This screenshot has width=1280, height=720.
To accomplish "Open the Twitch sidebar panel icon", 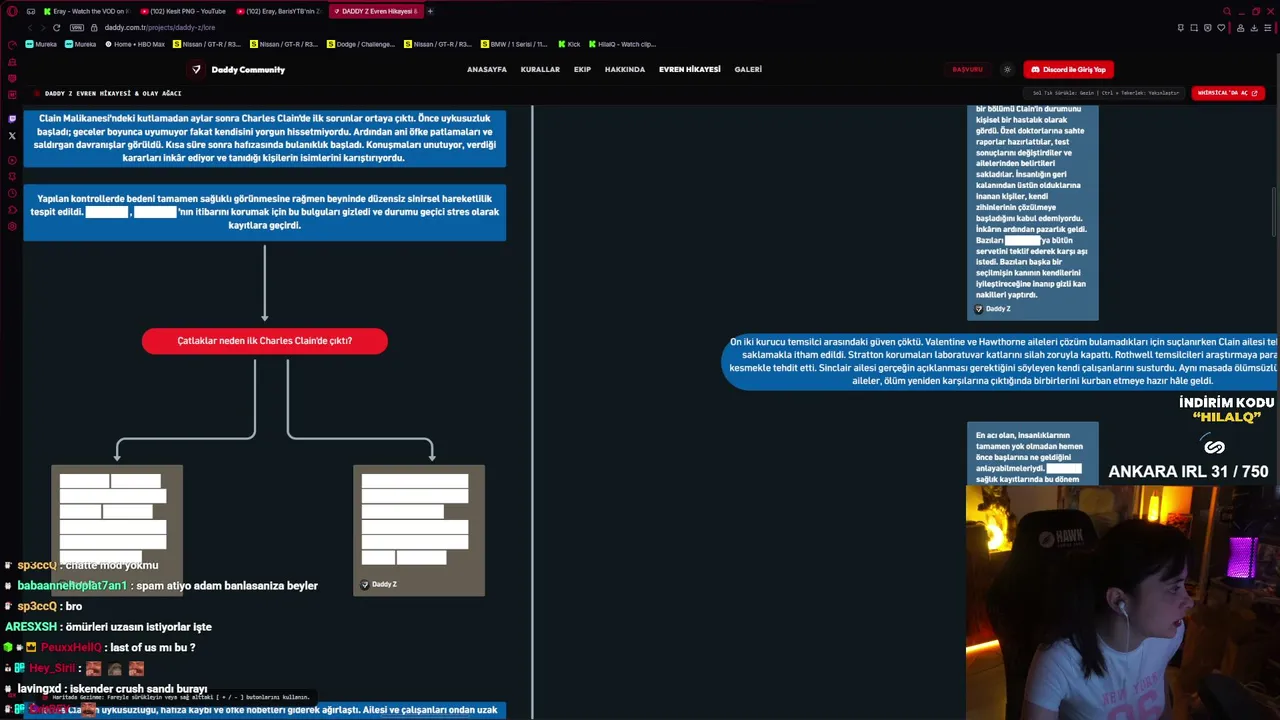I will point(12,119).
